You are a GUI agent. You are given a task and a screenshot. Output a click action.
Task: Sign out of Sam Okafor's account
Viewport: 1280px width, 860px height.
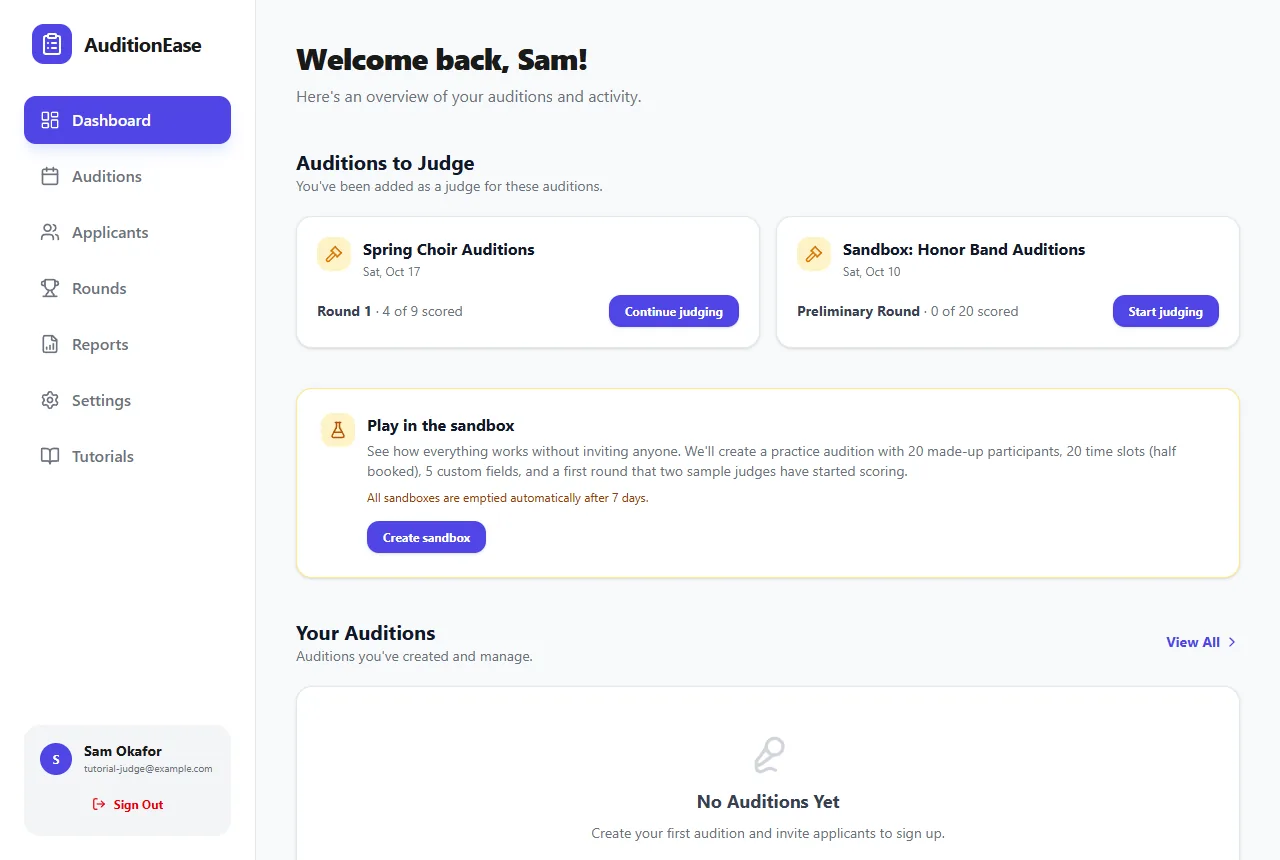(127, 804)
